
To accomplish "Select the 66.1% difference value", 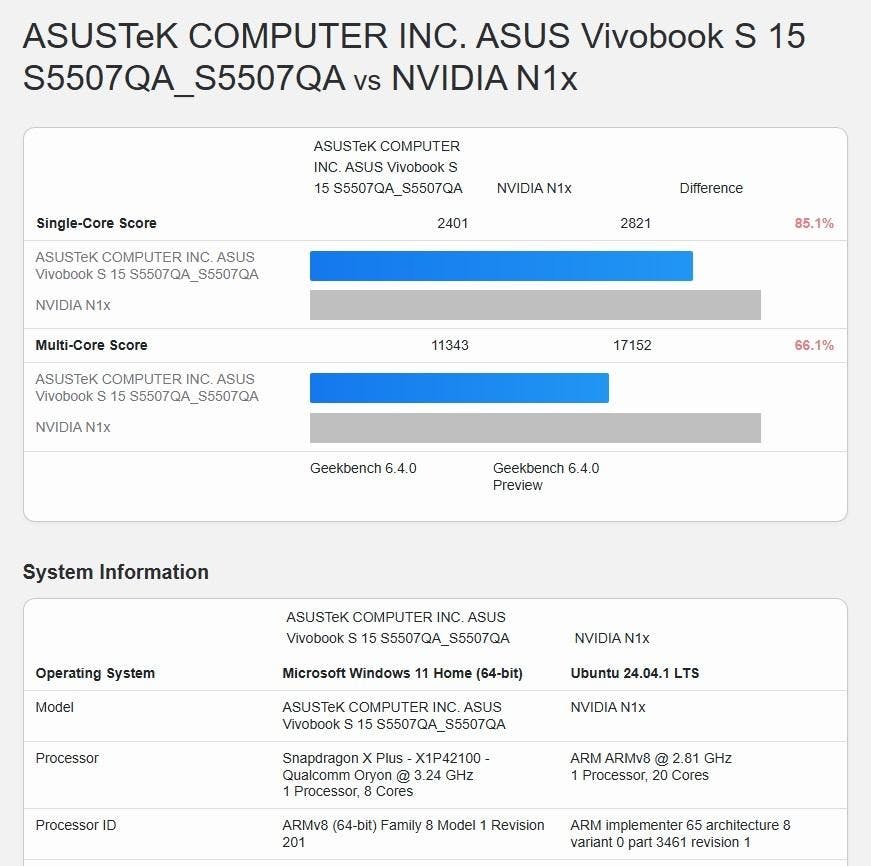I will pos(814,345).
